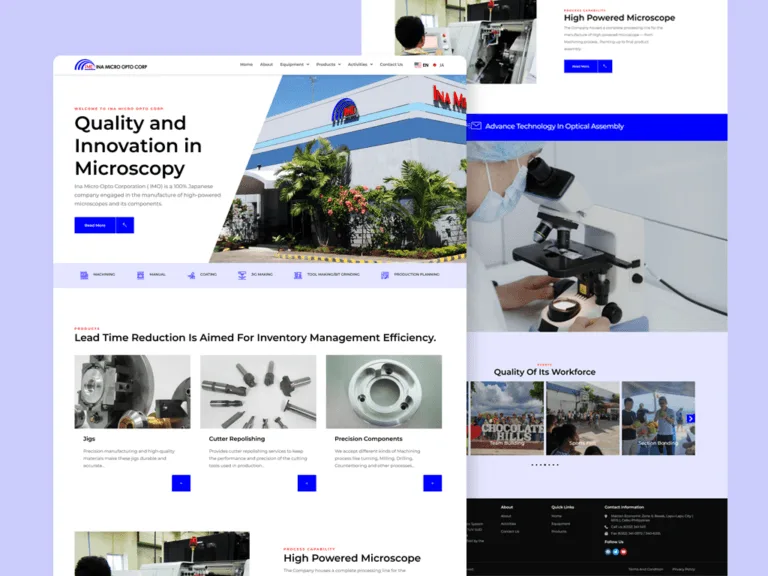Click the arrow icon beside hero Read More
Image resolution: width=768 pixels, height=576 pixels.
tap(125, 225)
